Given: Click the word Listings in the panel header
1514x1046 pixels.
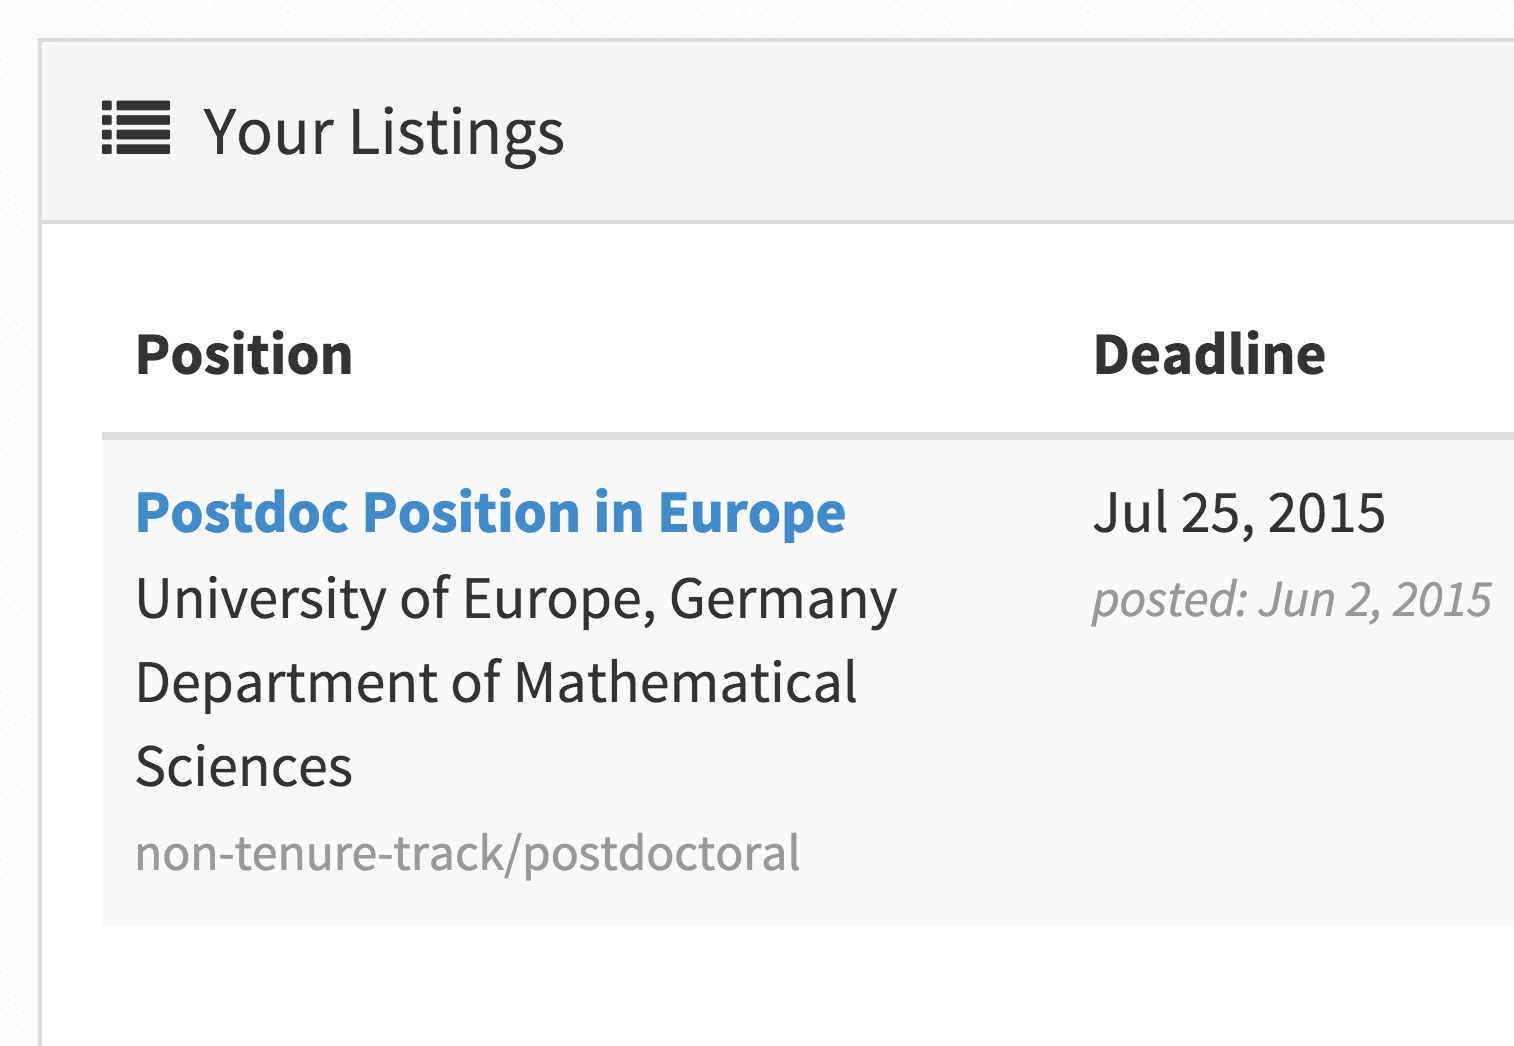Looking at the screenshot, I should (x=456, y=134).
